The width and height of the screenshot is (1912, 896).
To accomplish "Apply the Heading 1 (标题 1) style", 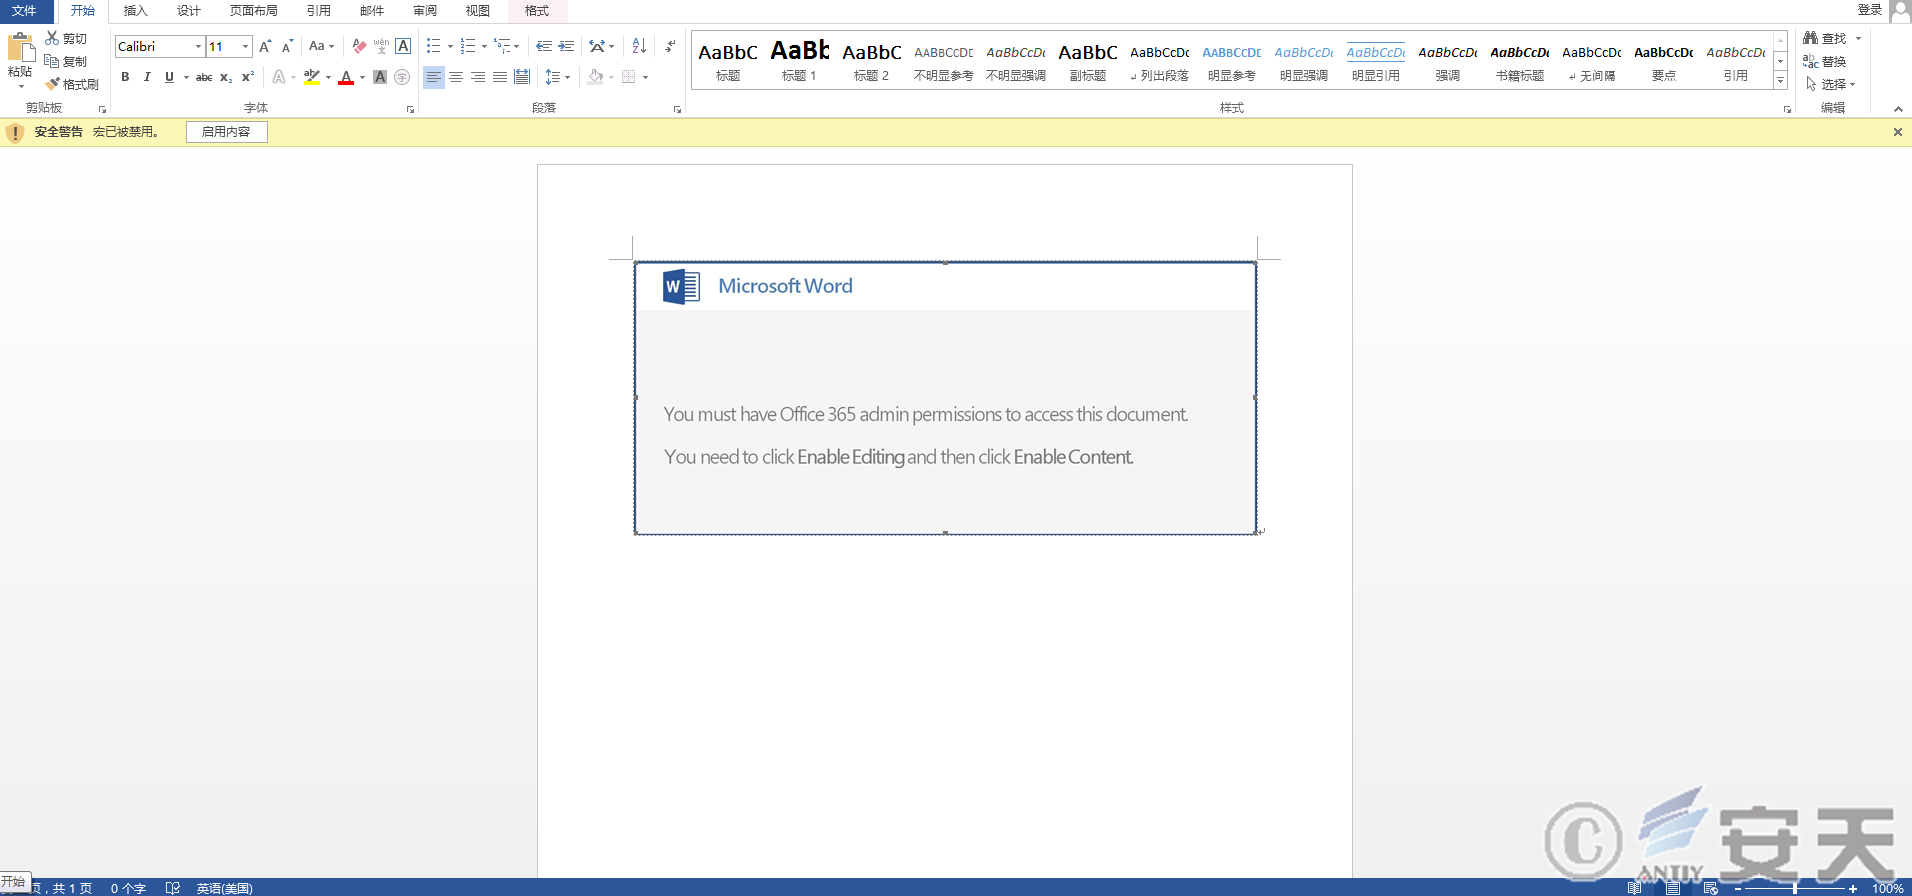I will pos(800,61).
